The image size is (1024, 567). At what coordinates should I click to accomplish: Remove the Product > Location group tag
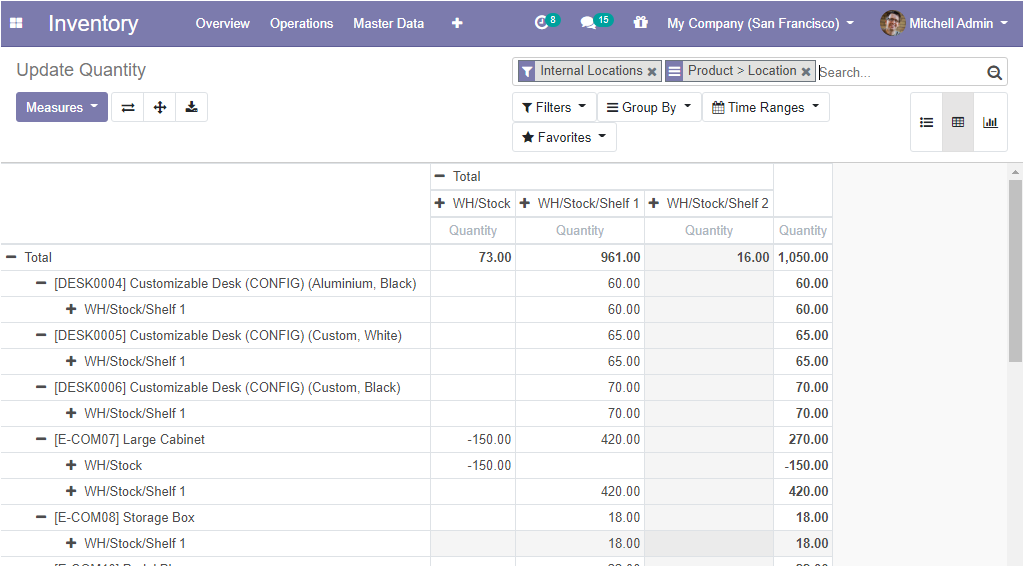(x=806, y=72)
